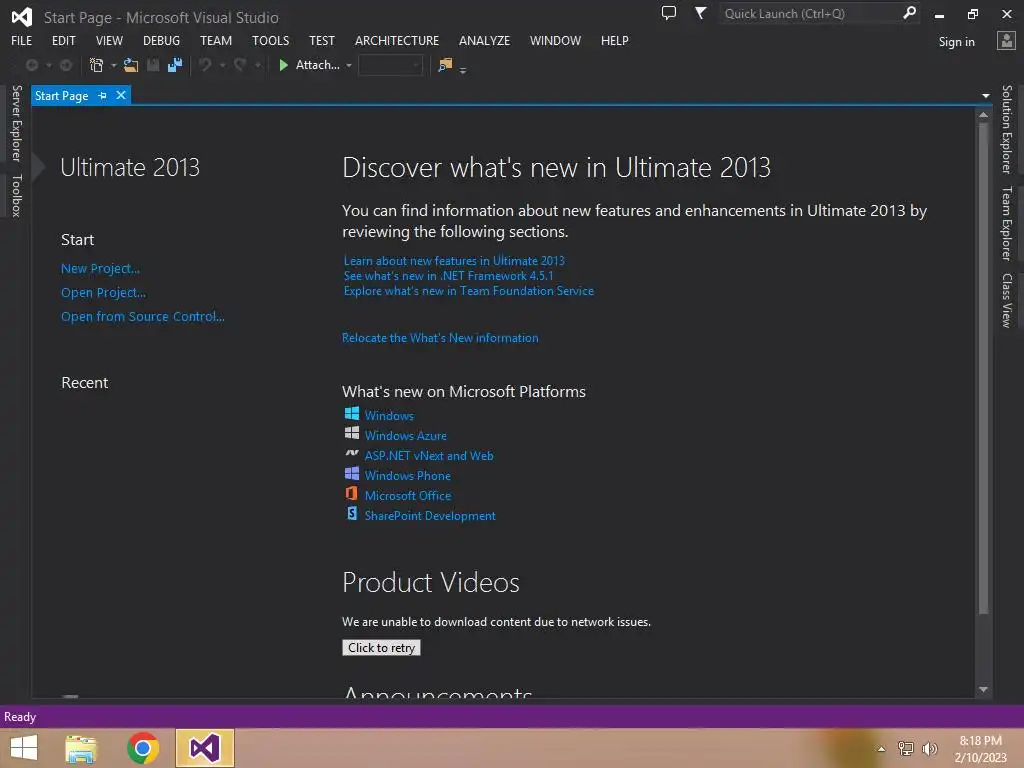The height and width of the screenshot is (768, 1024).
Task: Click the volume speaker tray icon
Action: (x=930, y=749)
